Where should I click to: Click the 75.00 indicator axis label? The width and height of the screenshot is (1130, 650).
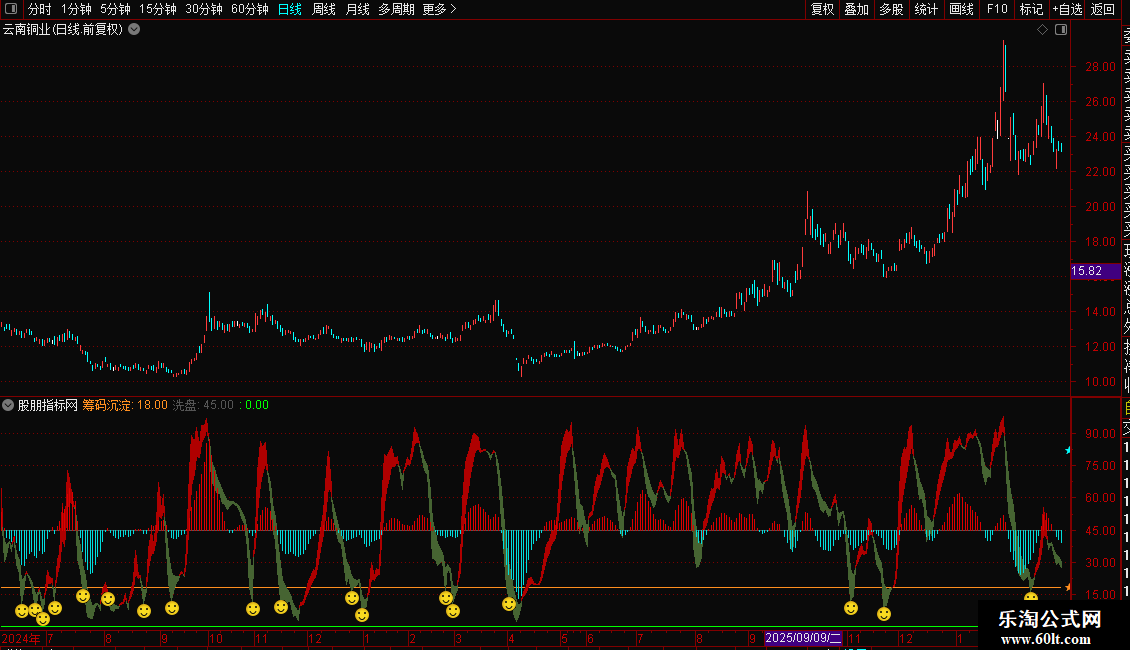(1100, 466)
